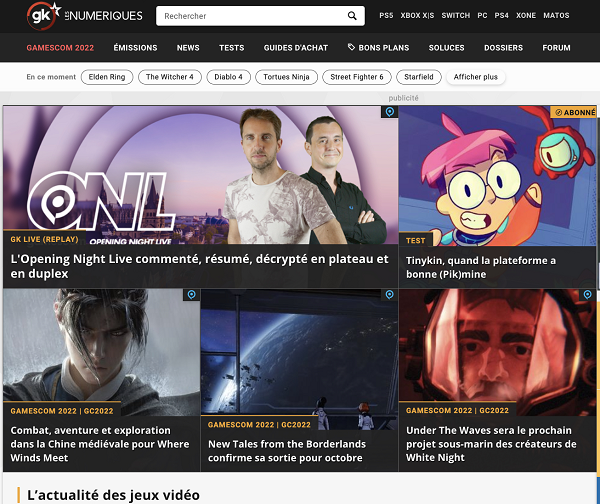
Task: Select the Tortues Ninja trending tag
Action: click(x=286, y=77)
